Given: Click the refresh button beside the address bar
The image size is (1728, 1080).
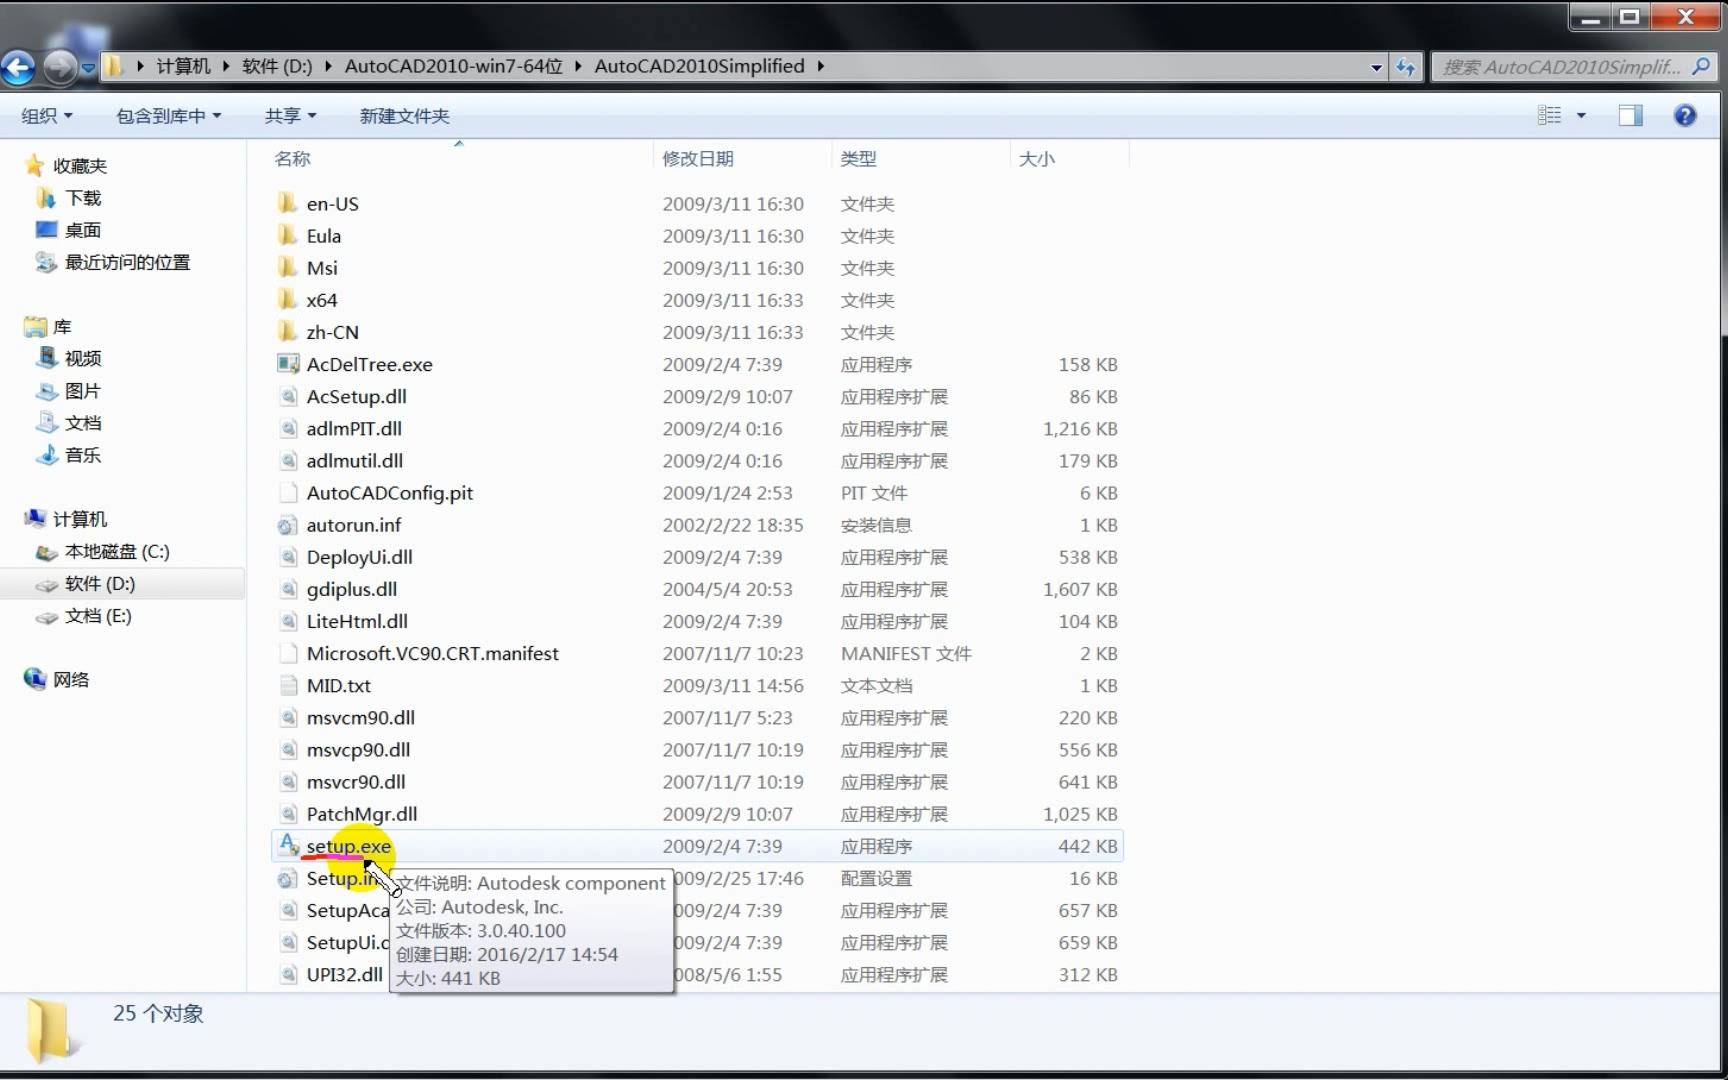Looking at the screenshot, I should pyautogui.click(x=1406, y=67).
